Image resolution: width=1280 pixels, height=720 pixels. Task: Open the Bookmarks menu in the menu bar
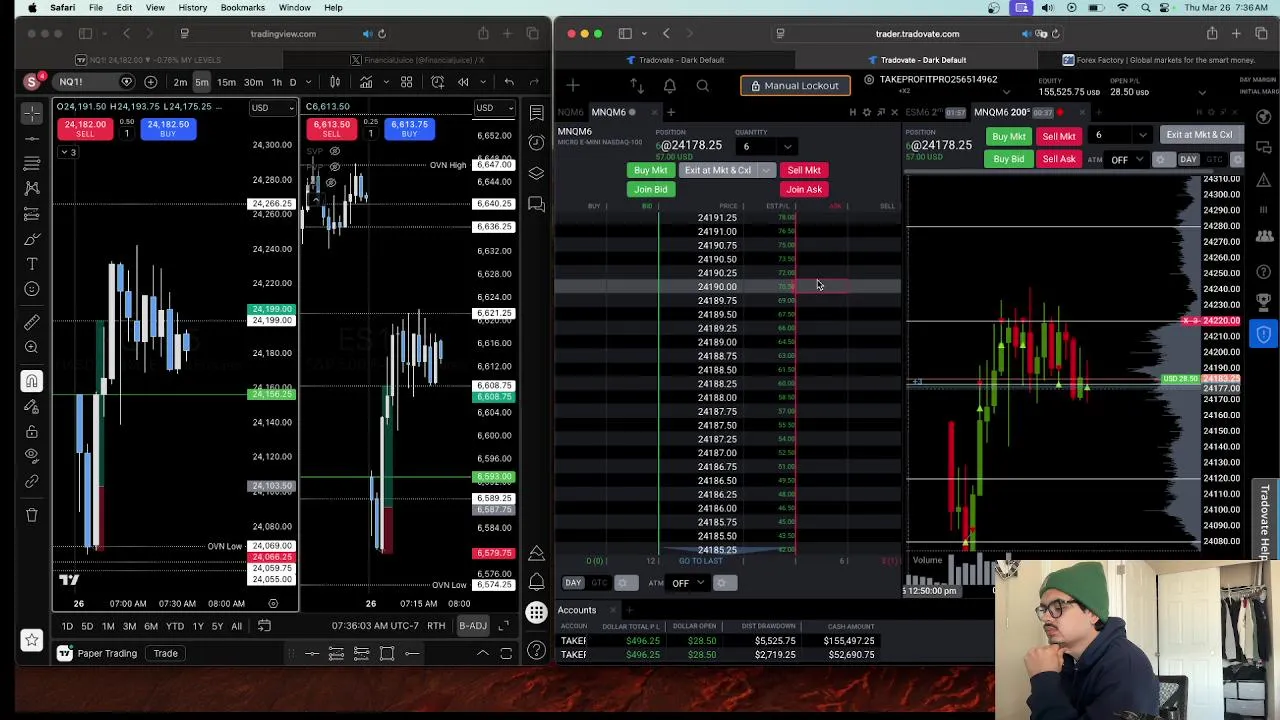click(x=242, y=8)
